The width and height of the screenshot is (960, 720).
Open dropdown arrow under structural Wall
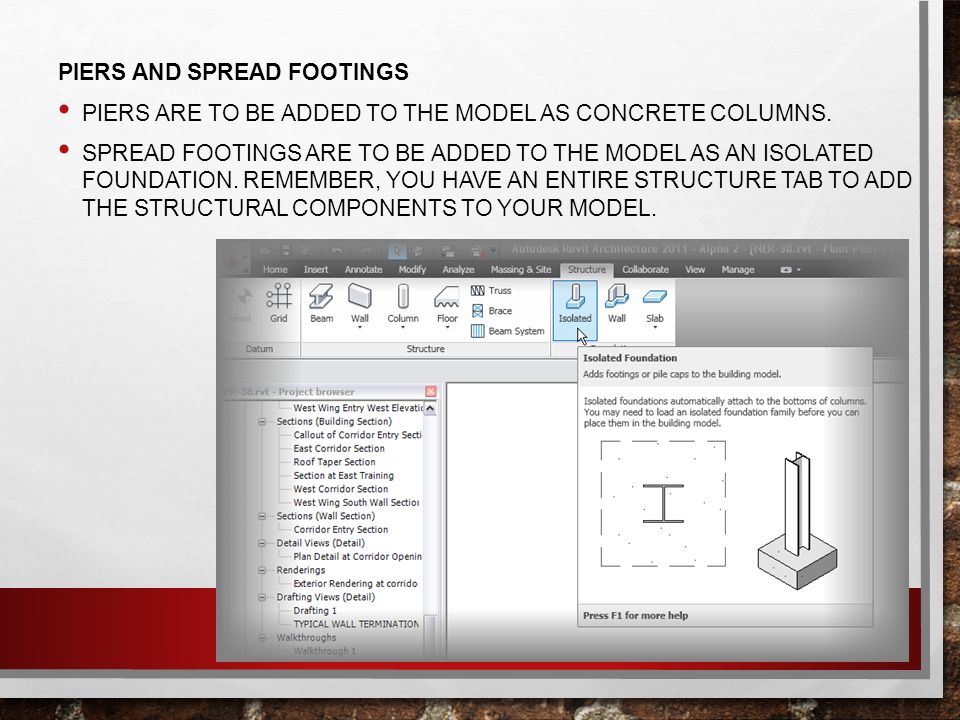tap(359, 328)
